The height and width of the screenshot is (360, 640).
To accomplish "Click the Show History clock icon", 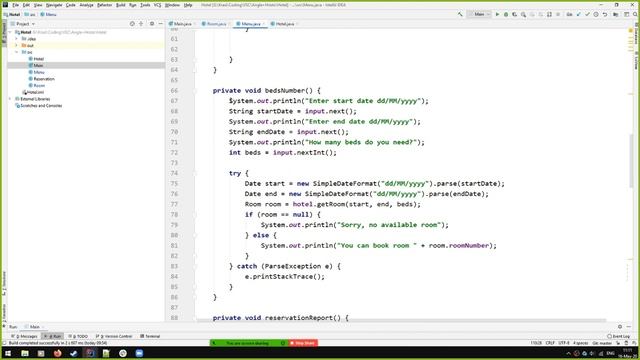I will pos(596,14).
